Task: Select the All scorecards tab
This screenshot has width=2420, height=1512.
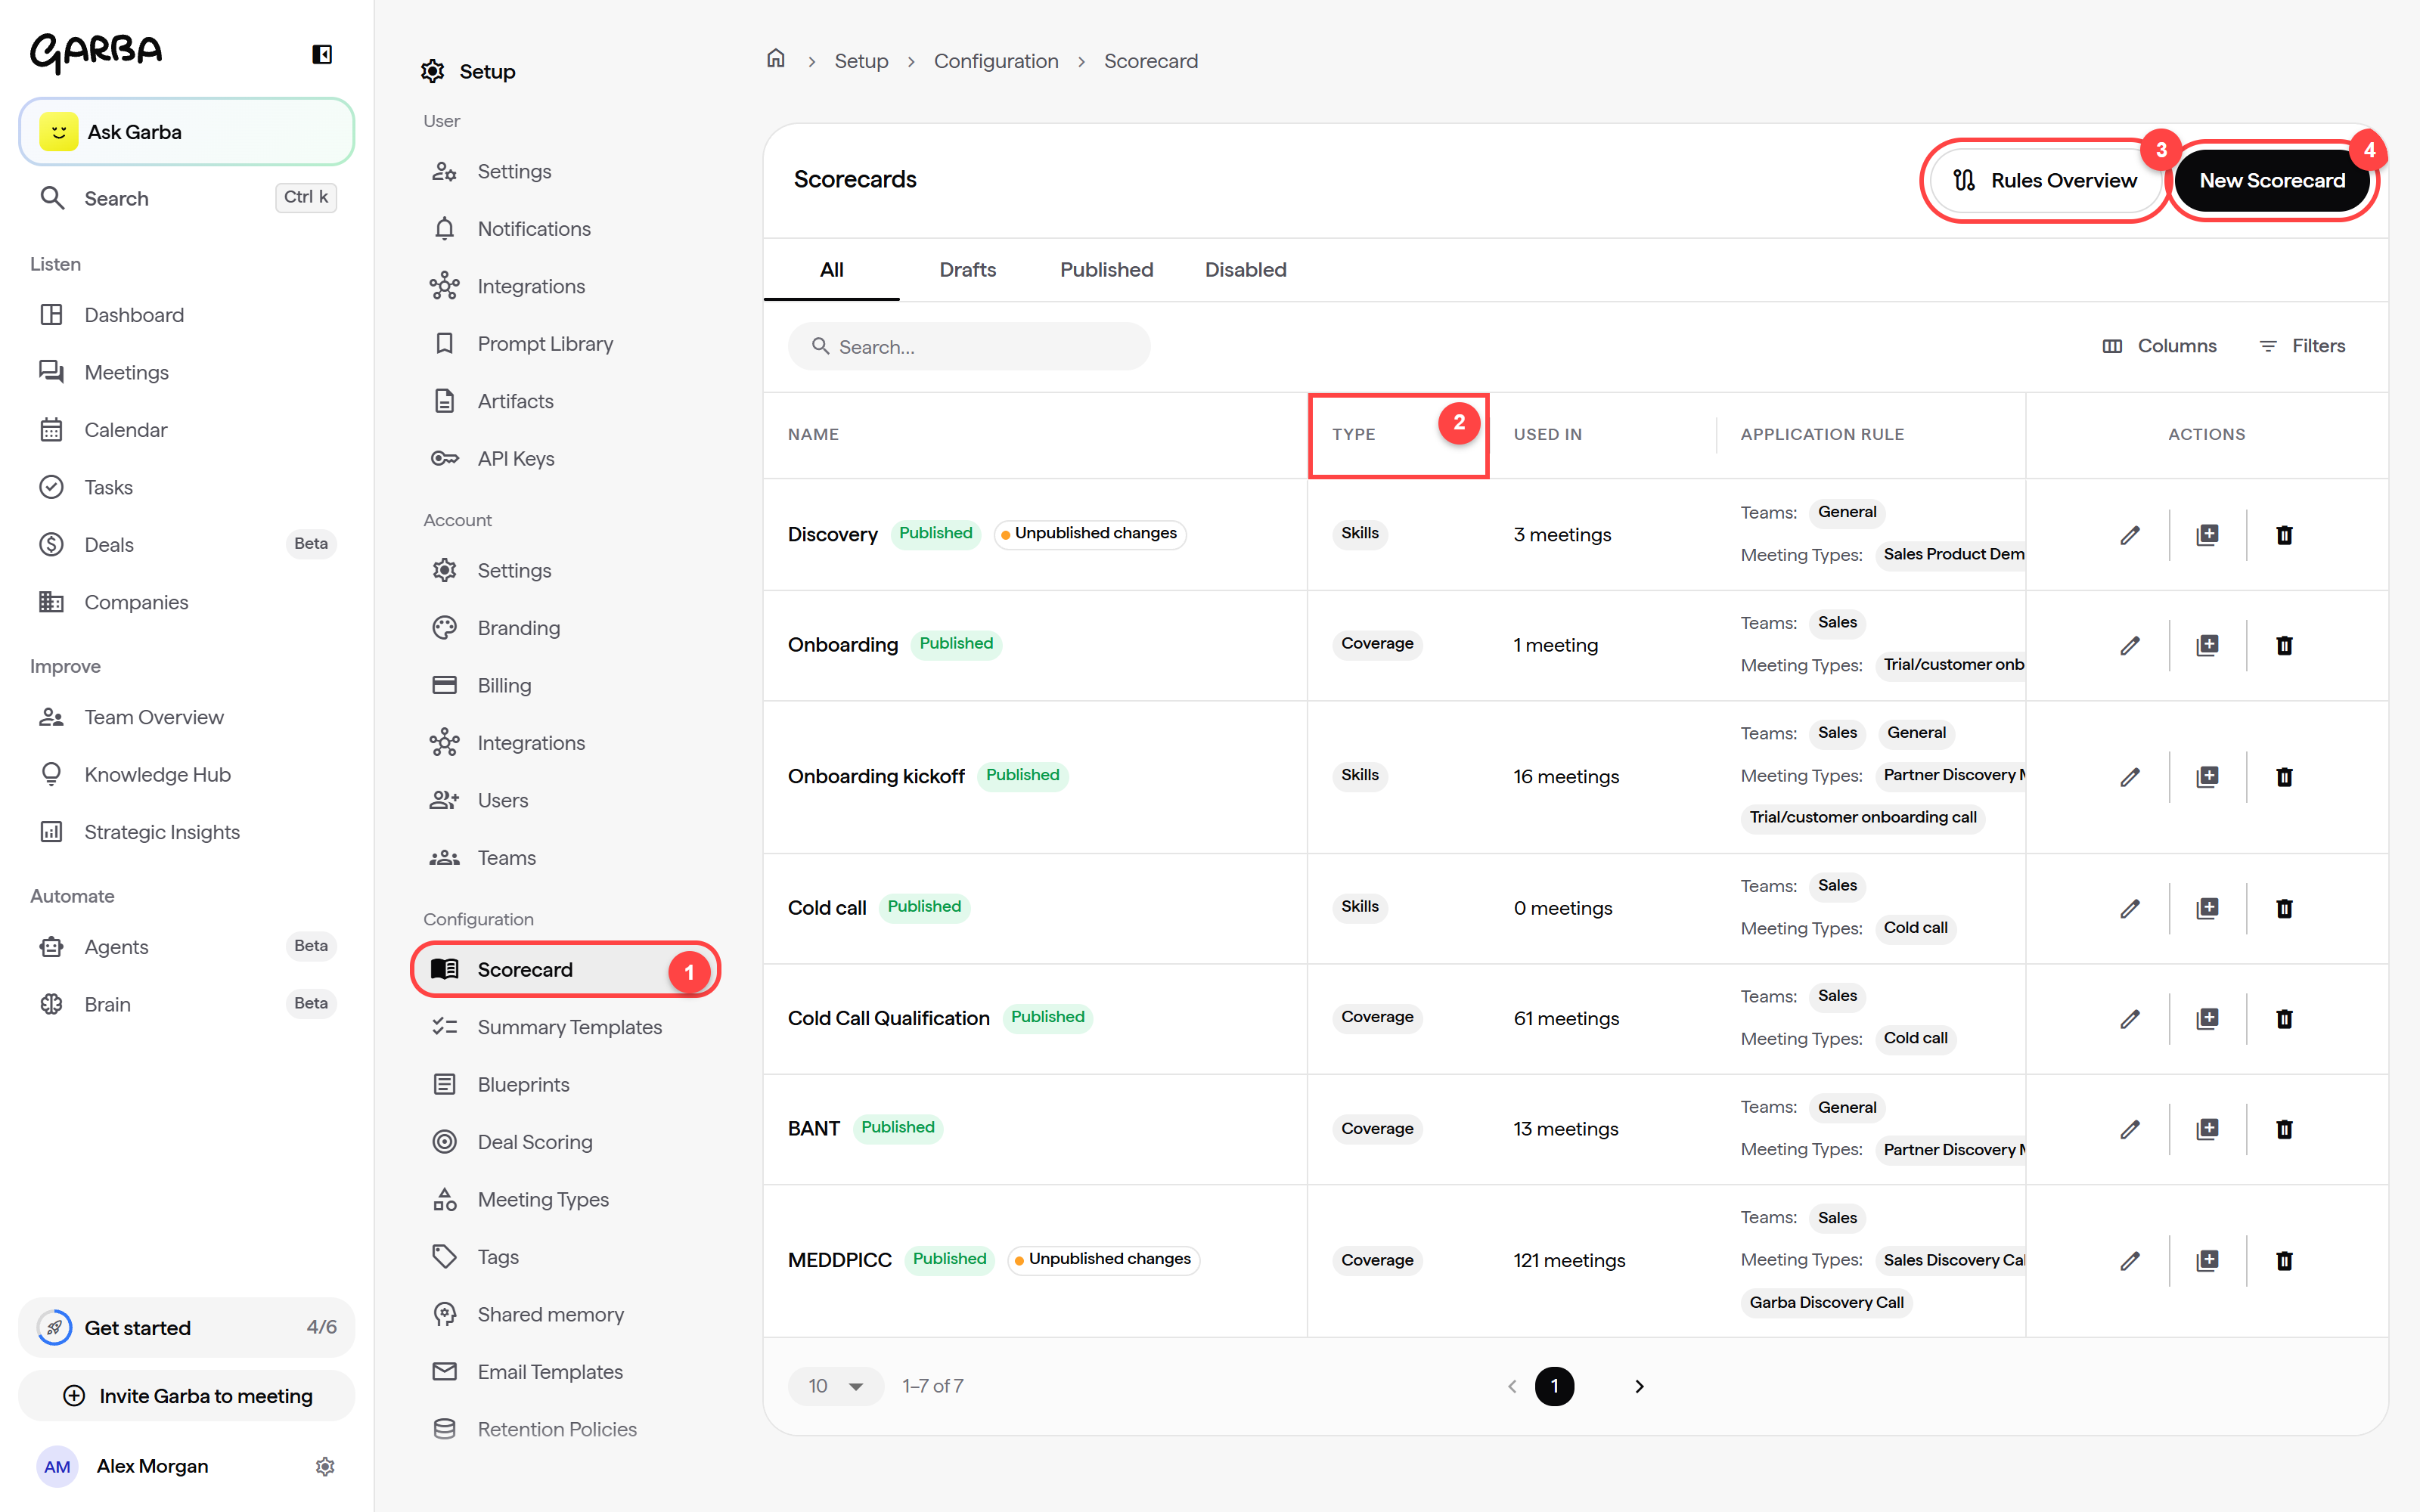Action: click(x=831, y=270)
